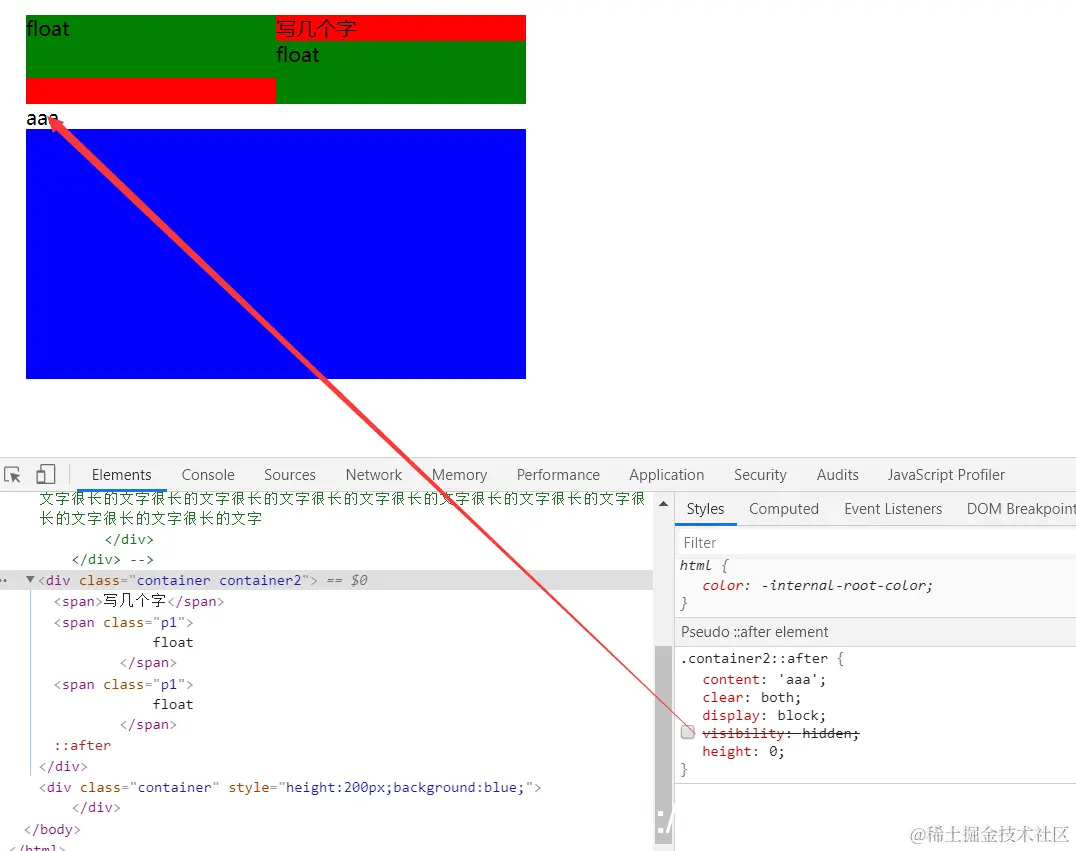Edit the clear: both property value
The image size is (1076, 851).
[x=777, y=698]
